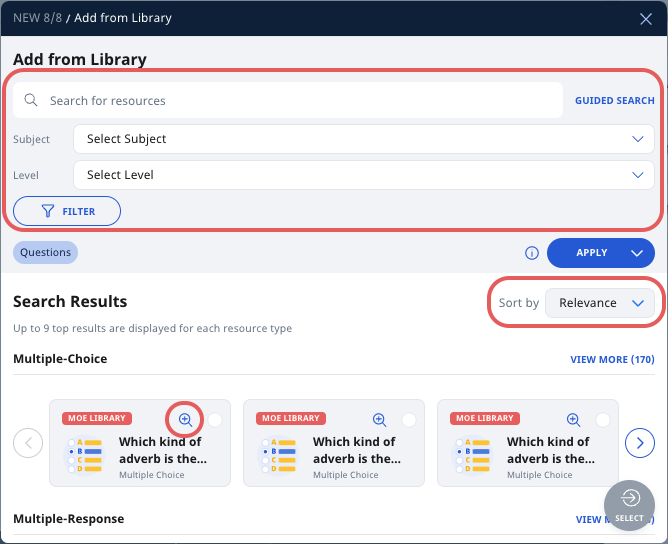Expand the APPLY button arrow
The image size is (668, 544).
(x=636, y=253)
